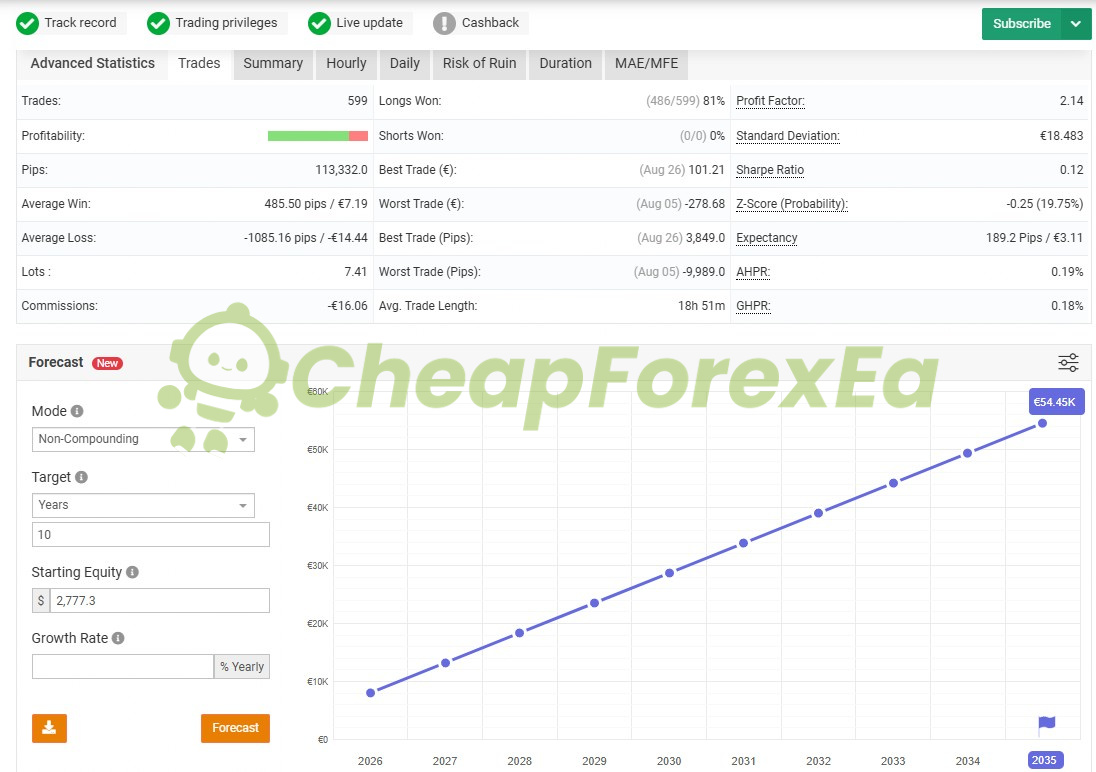Click the Standard Deviation label link

point(788,136)
